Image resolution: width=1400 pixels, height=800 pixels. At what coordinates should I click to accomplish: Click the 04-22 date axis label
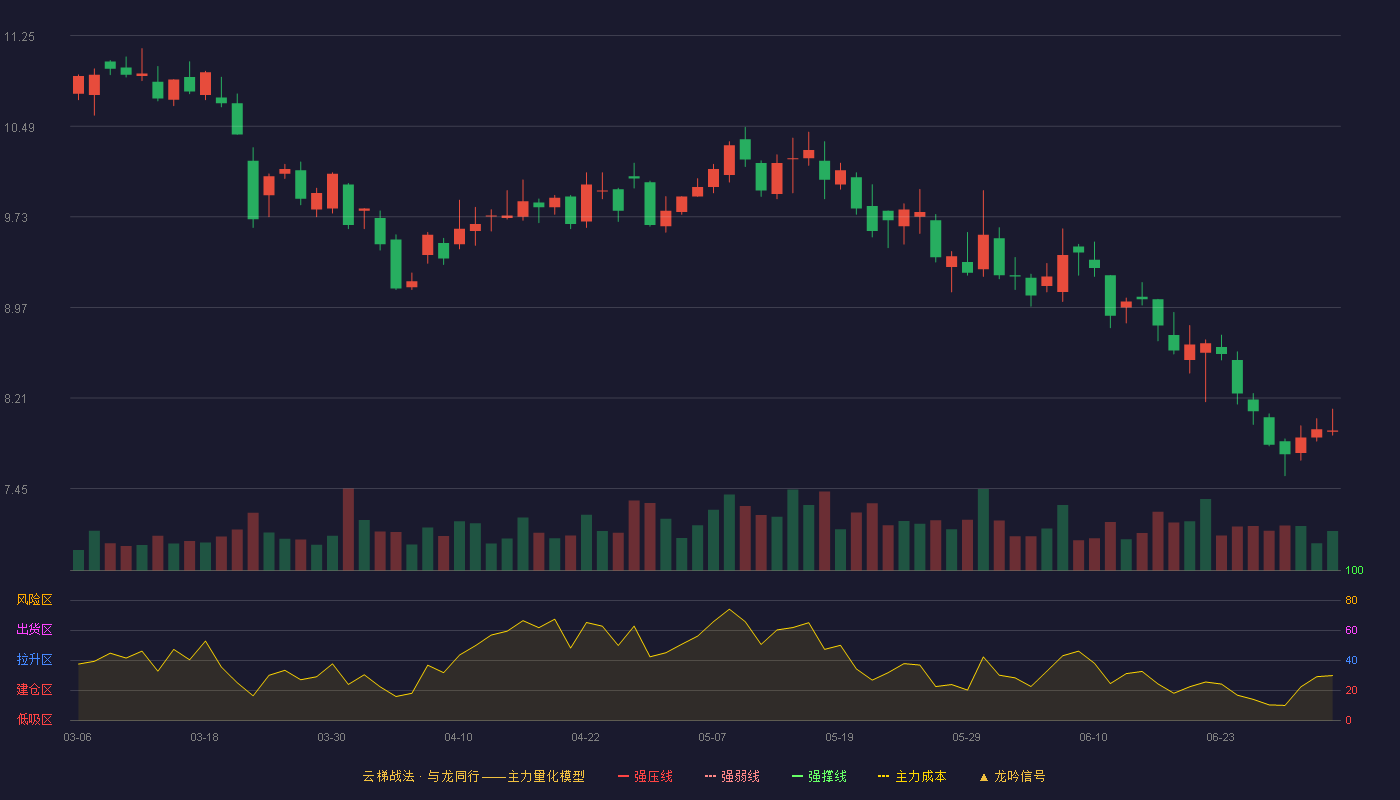coord(586,737)
